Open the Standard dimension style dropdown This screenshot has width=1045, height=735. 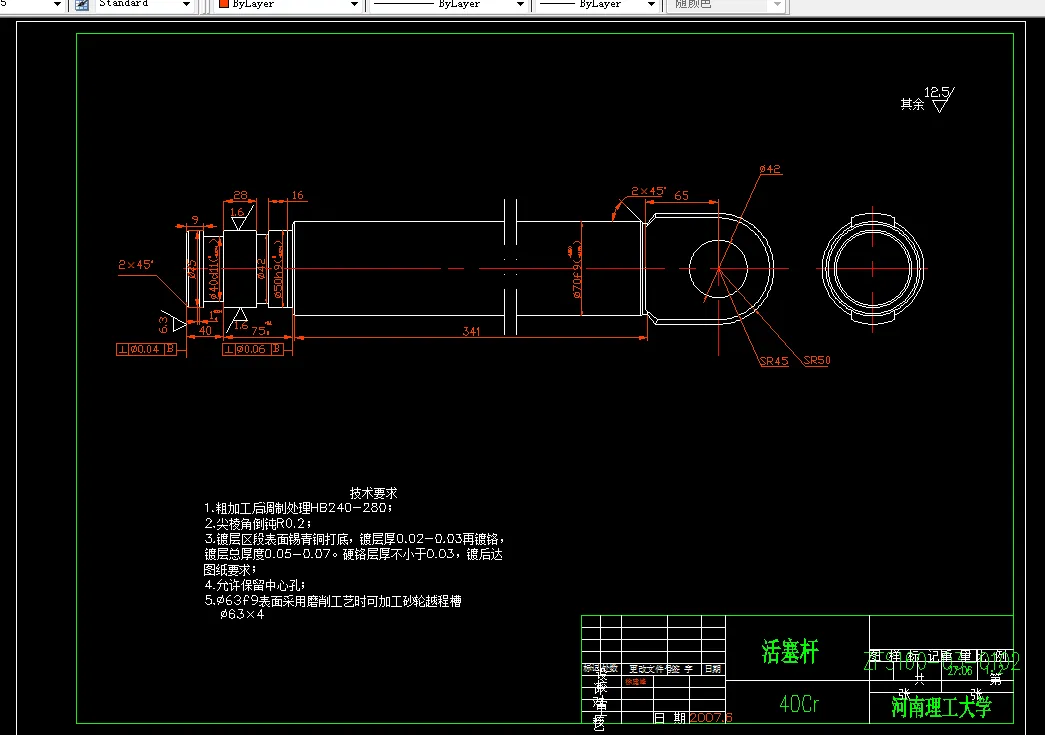(x=186, y=5)
